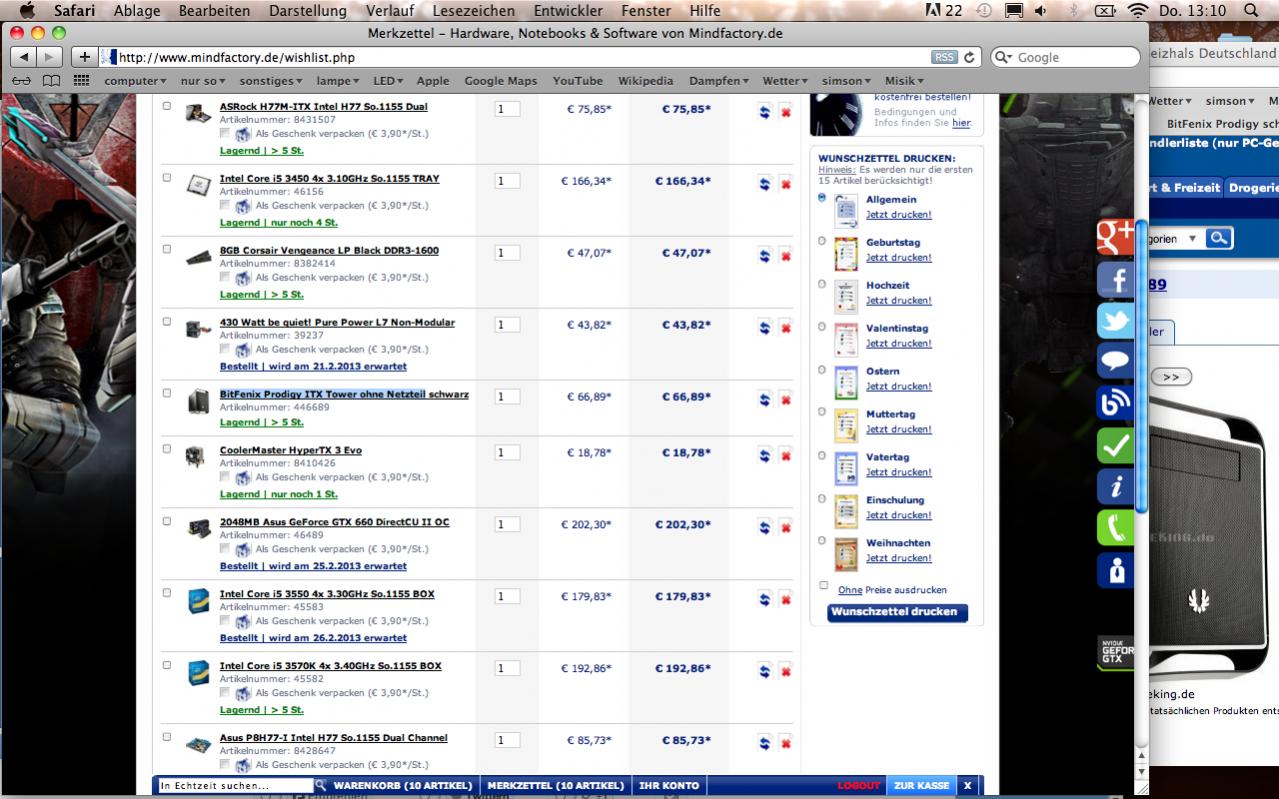Viewport: 1279px width, 799px height.
Task: Expand the 'Wetter' bookmarks folder in front window
Action: tap(786, 81)
